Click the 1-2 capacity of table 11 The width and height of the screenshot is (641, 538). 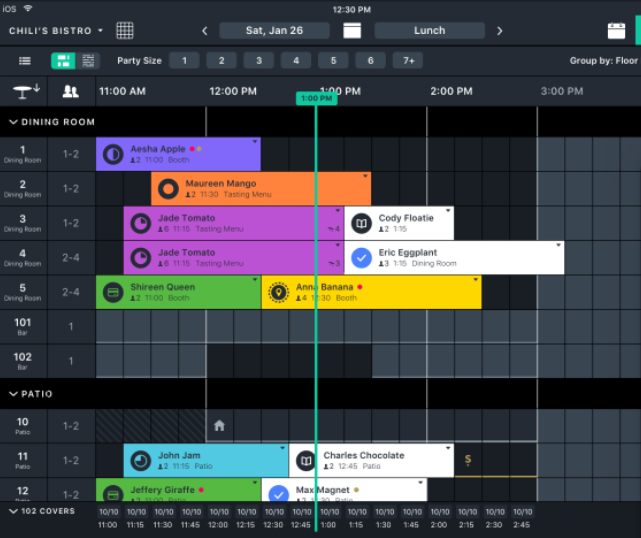pos(71,461)
